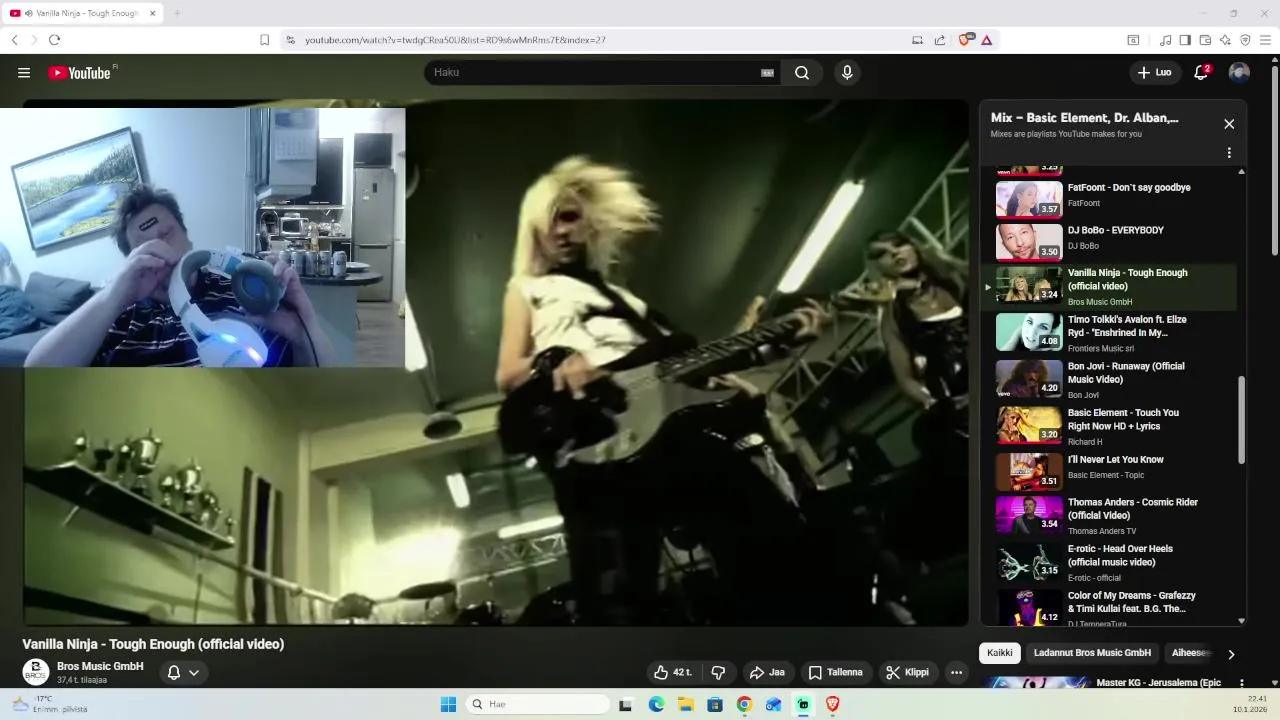Open the Bros Music GmbH channel avatar

click(x=36, y=672)
